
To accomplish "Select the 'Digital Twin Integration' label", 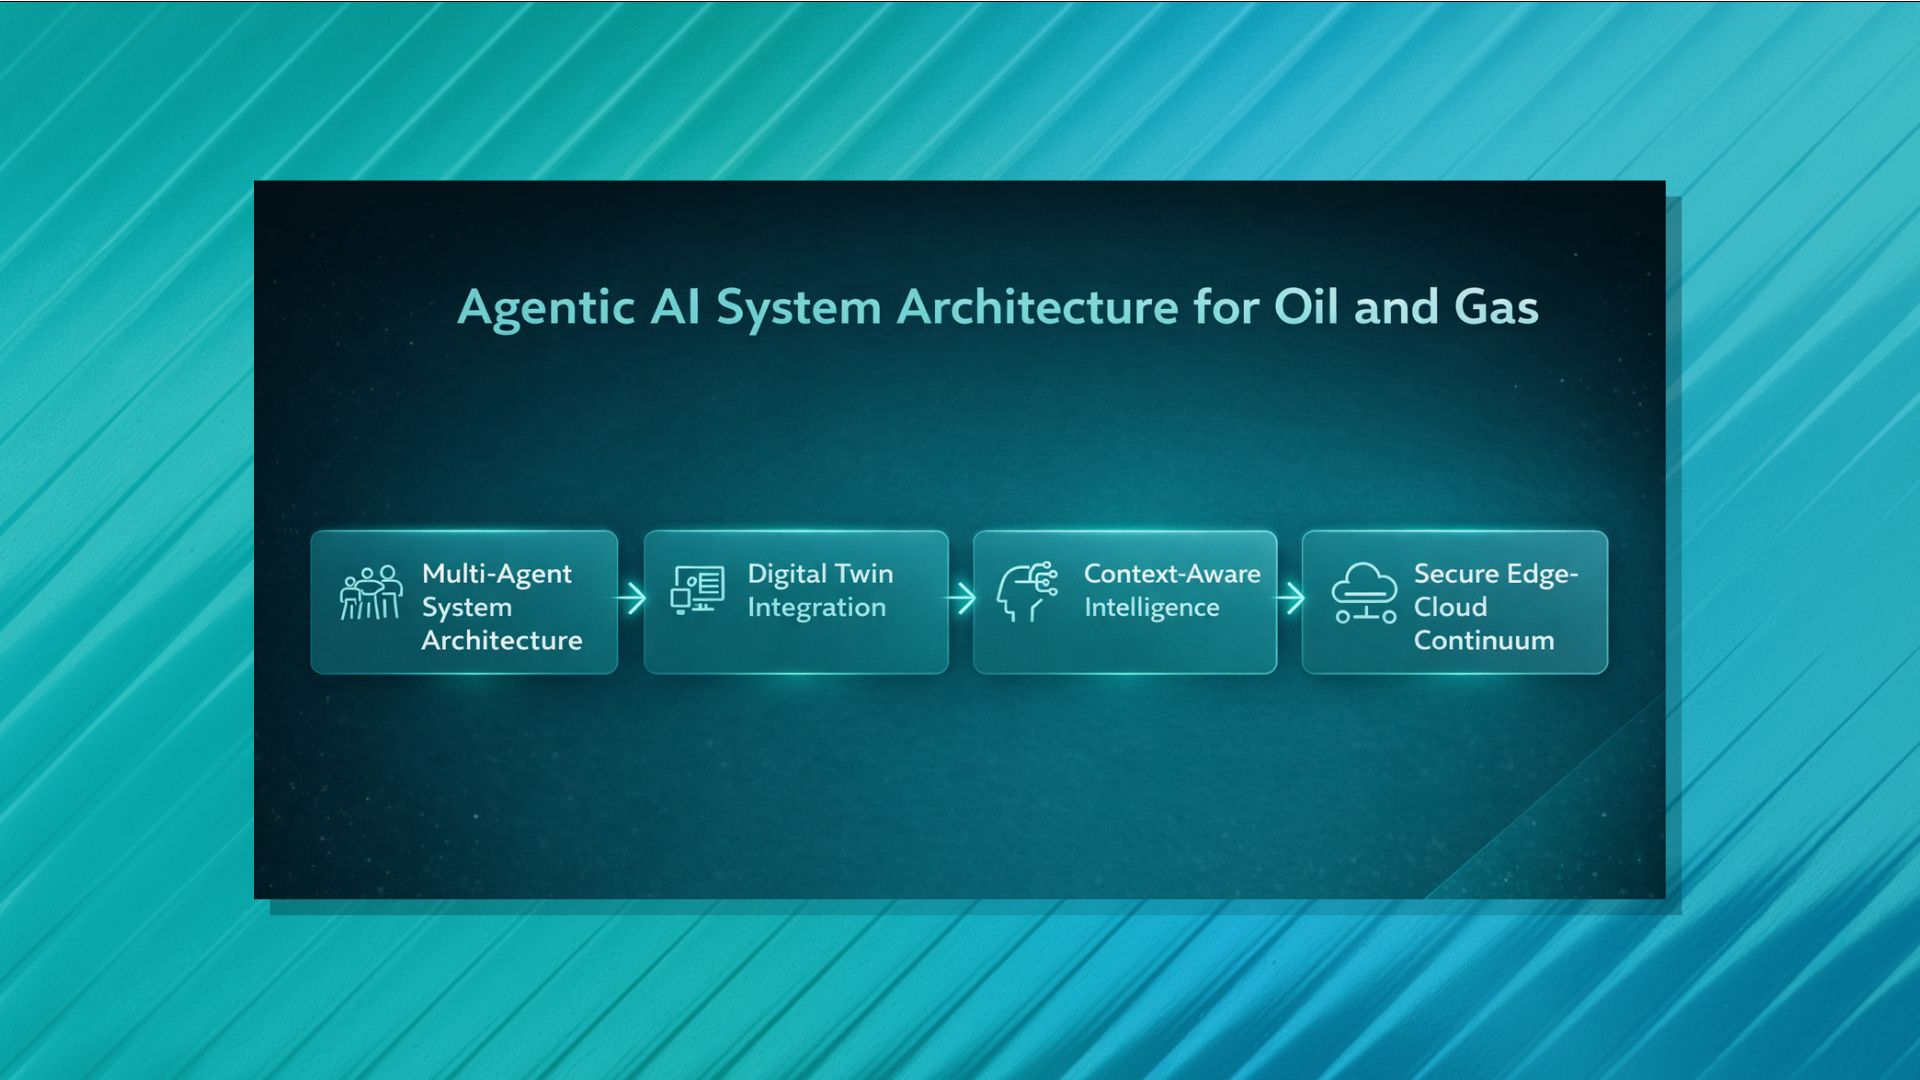I will pos(820,590).
